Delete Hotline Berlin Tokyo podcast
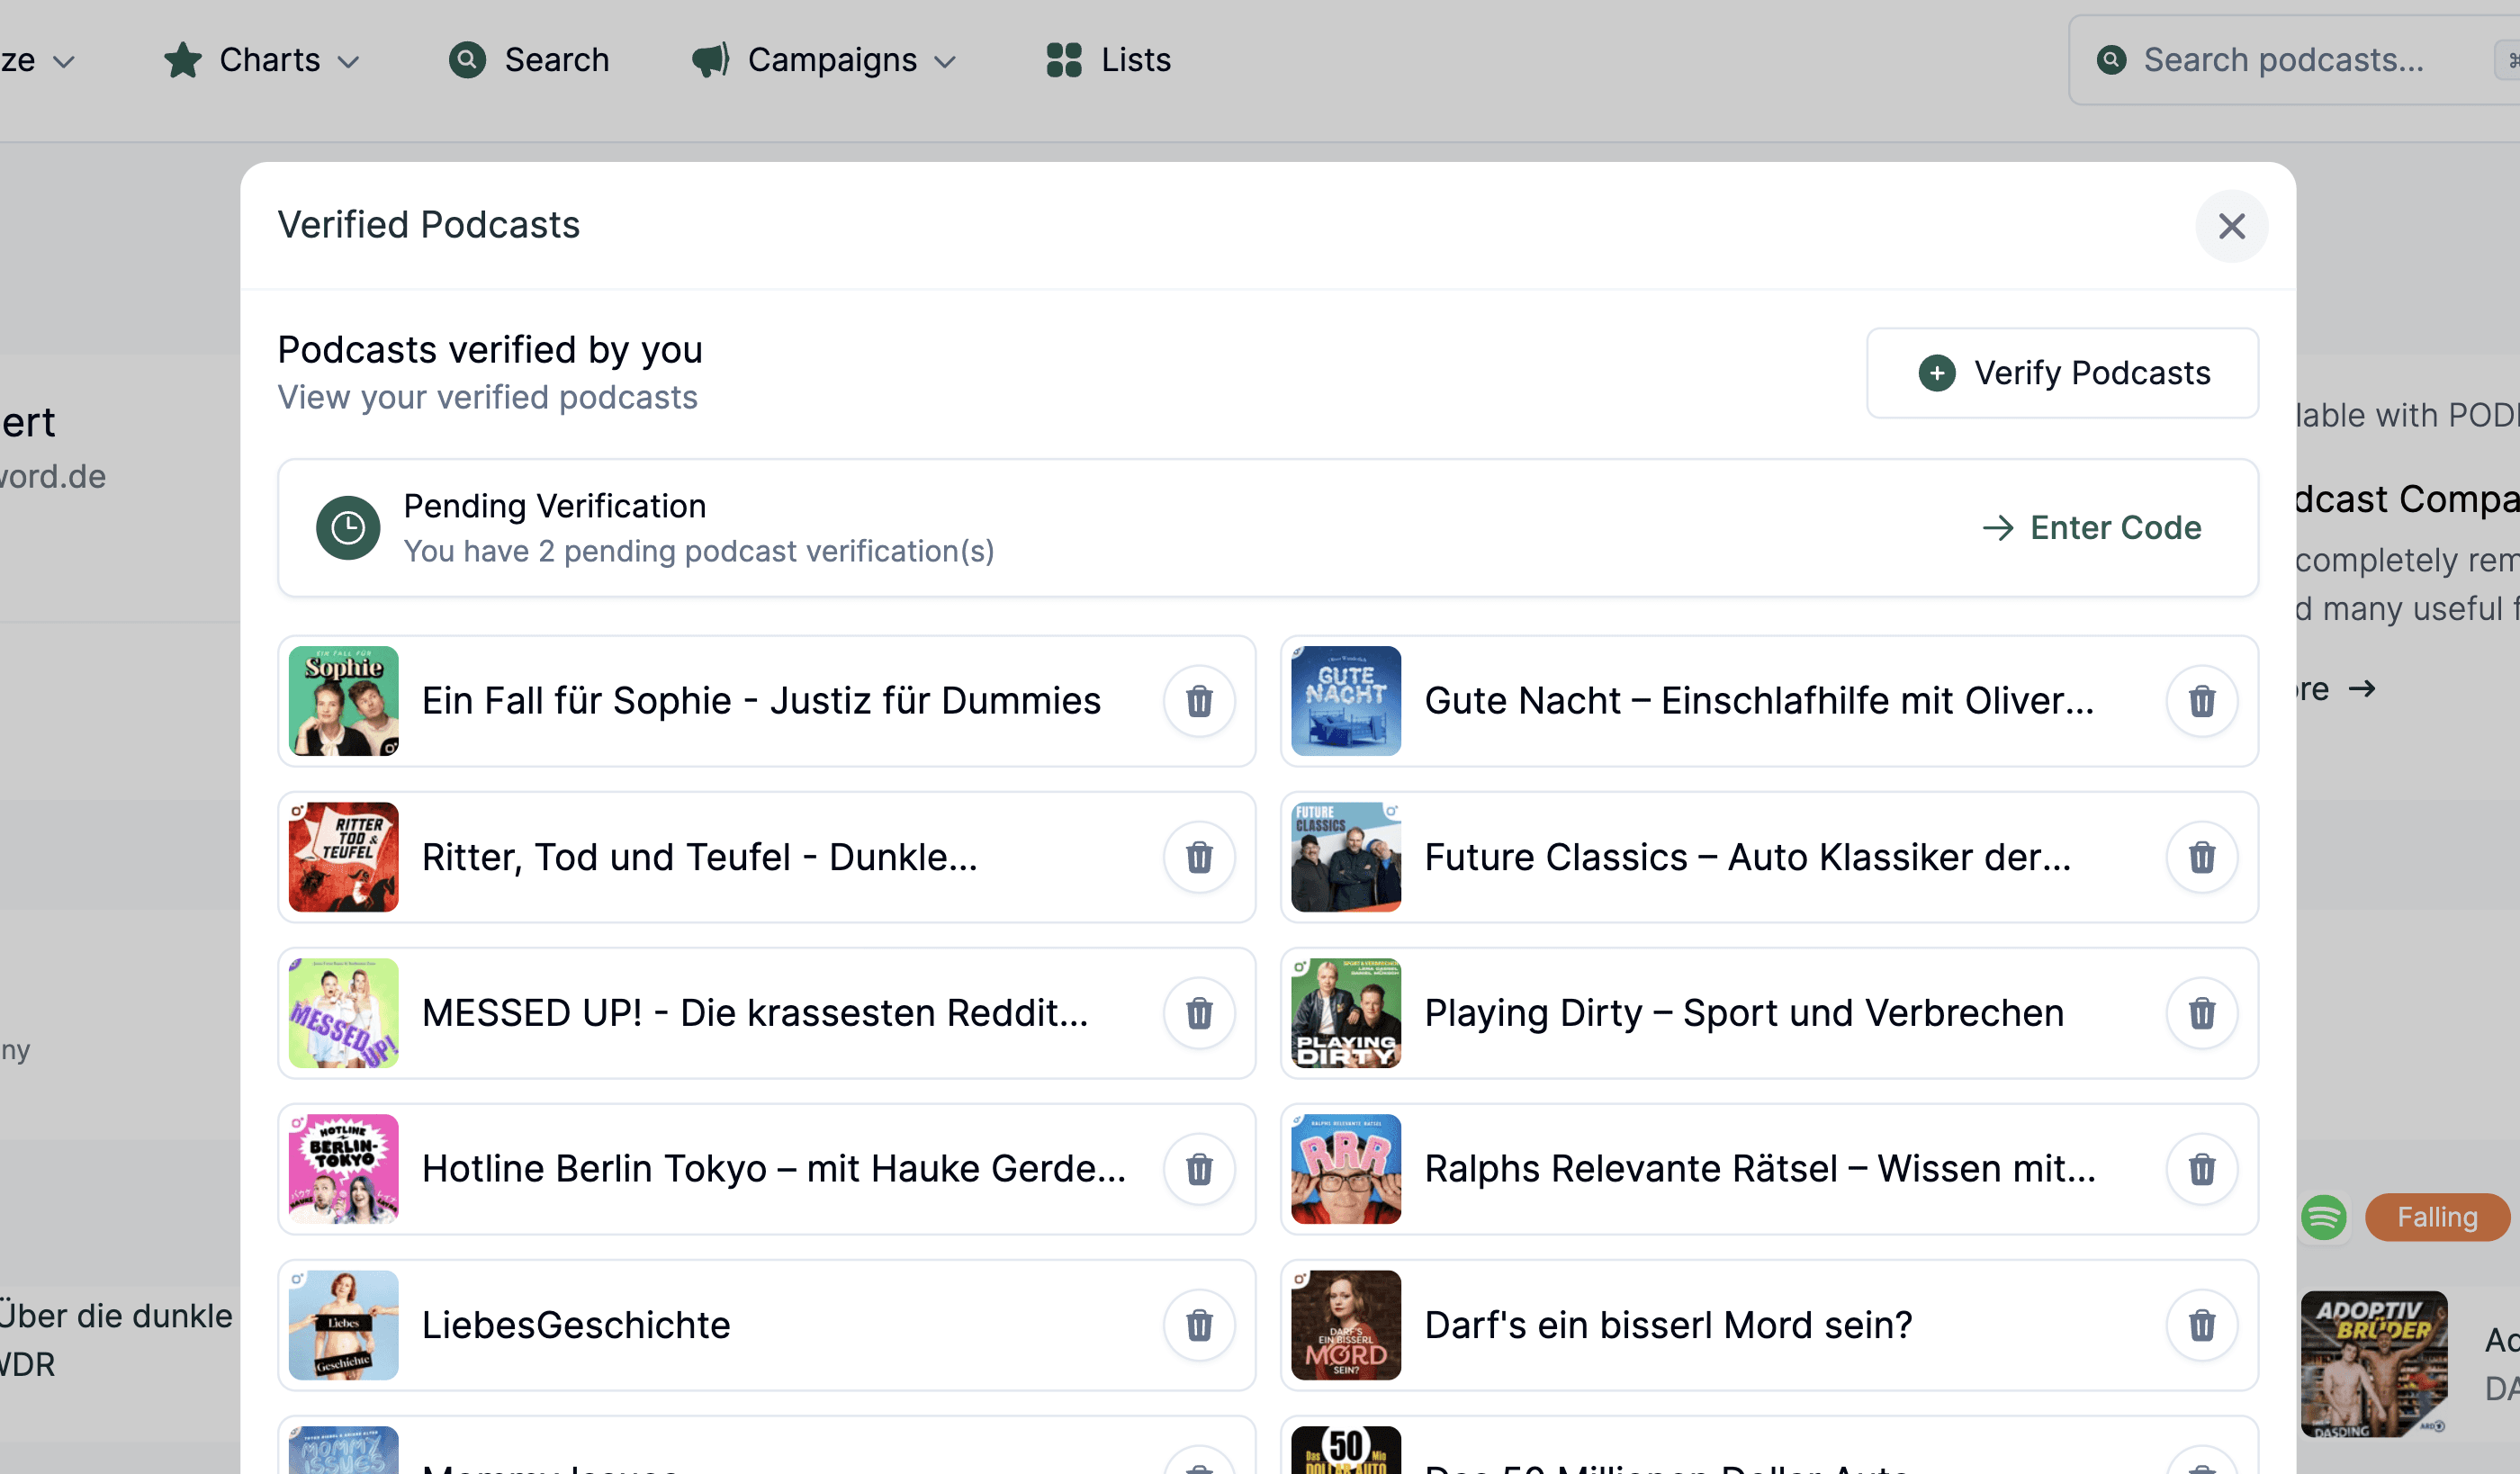The height and width of the screenshot is (1474, 2520). (x=1199, y=1169)
